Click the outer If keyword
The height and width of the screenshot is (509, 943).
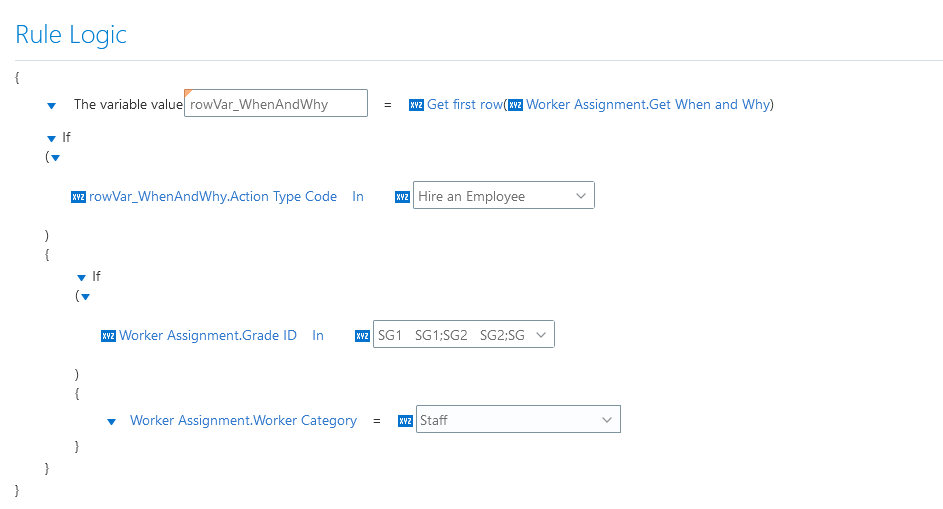tap(66, 138)
